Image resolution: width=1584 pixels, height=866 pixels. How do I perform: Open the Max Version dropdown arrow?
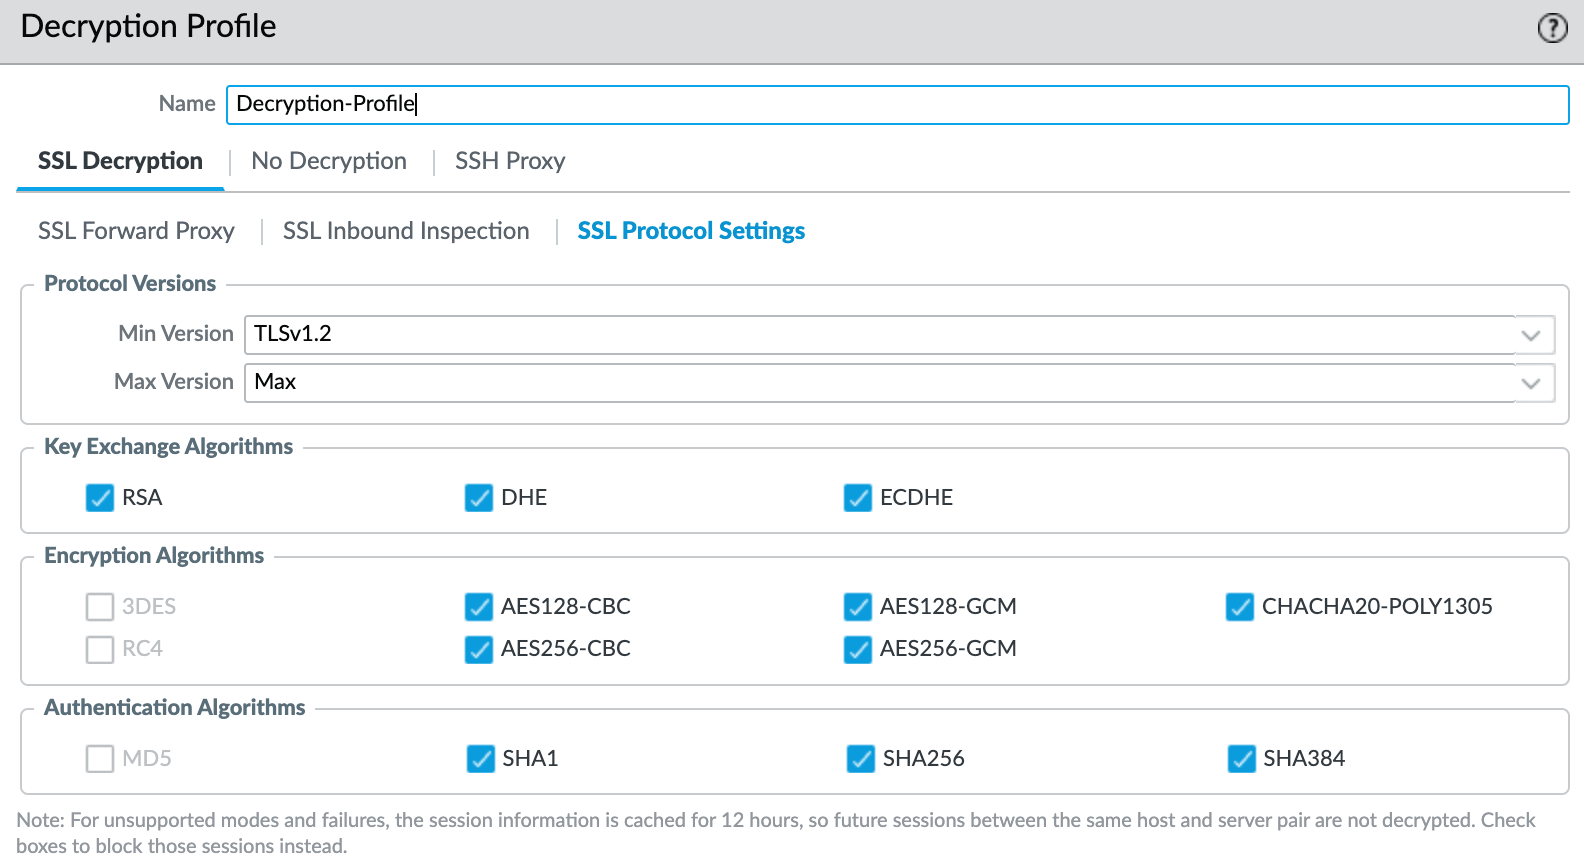[x=1530, y=383]
